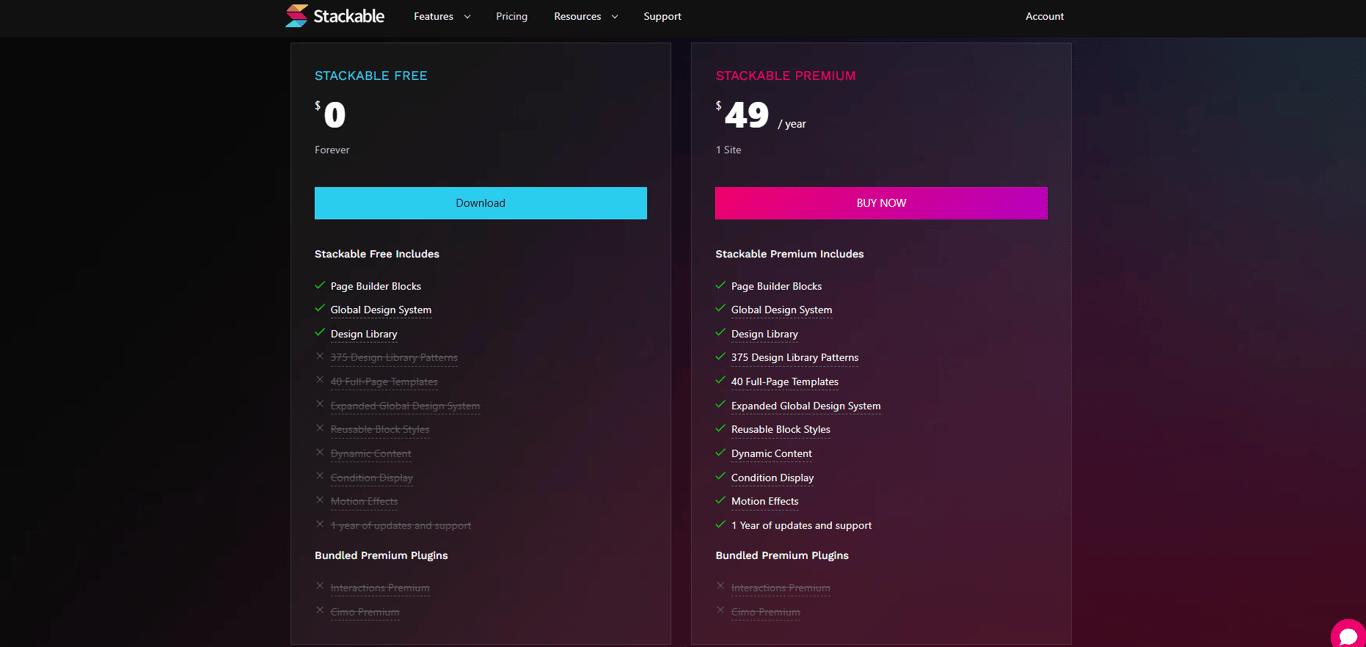
Task: Click Condition Display in Premium plan
Action: tap(772, 478)
